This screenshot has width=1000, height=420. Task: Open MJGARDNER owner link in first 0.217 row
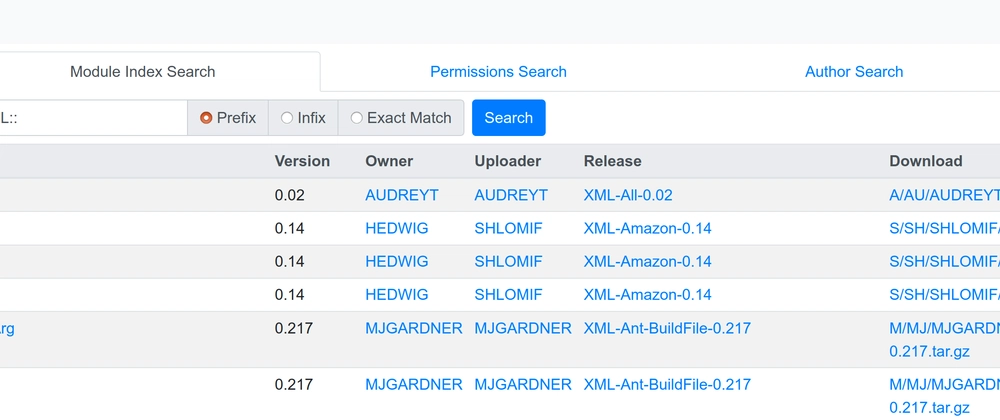pyautogui.click(x=414, y=328)
